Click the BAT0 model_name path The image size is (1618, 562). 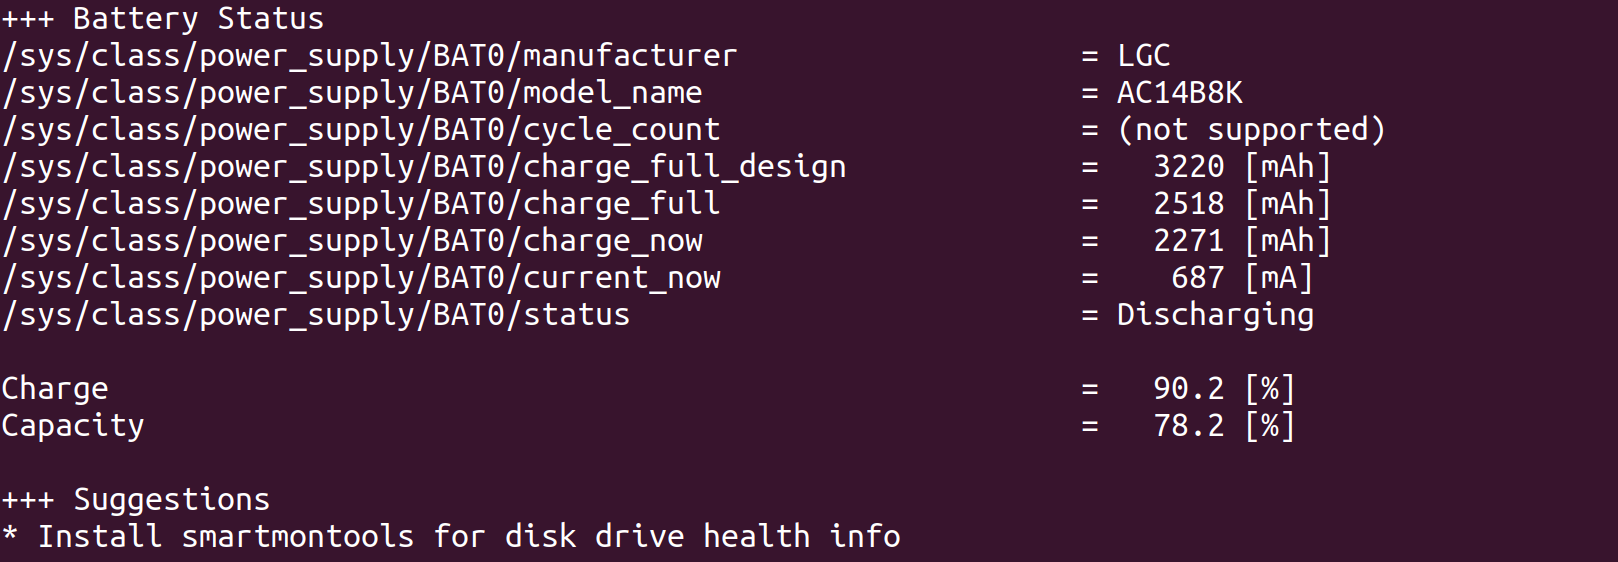(x=352, y=93)
